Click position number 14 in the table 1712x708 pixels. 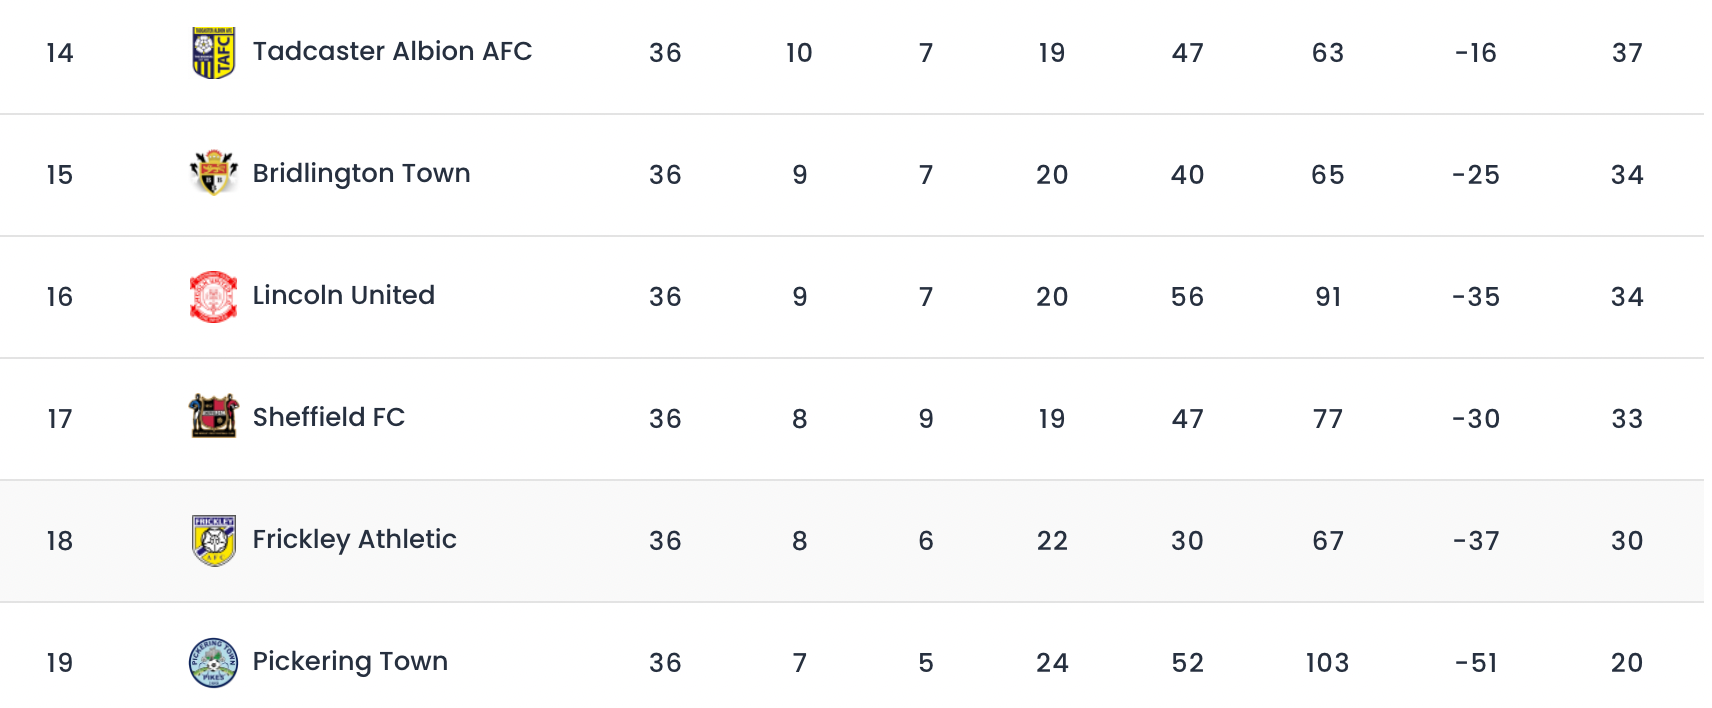60,53
